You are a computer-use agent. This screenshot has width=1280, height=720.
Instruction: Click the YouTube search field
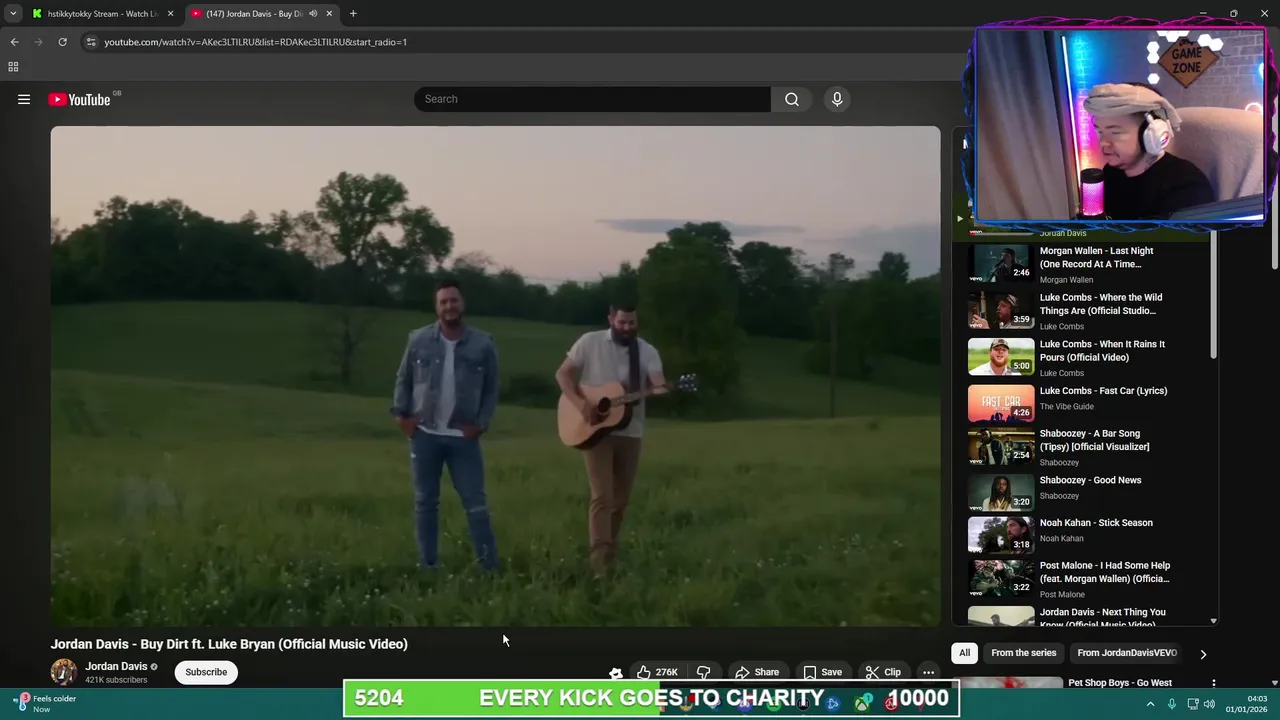tap(592, 99)
